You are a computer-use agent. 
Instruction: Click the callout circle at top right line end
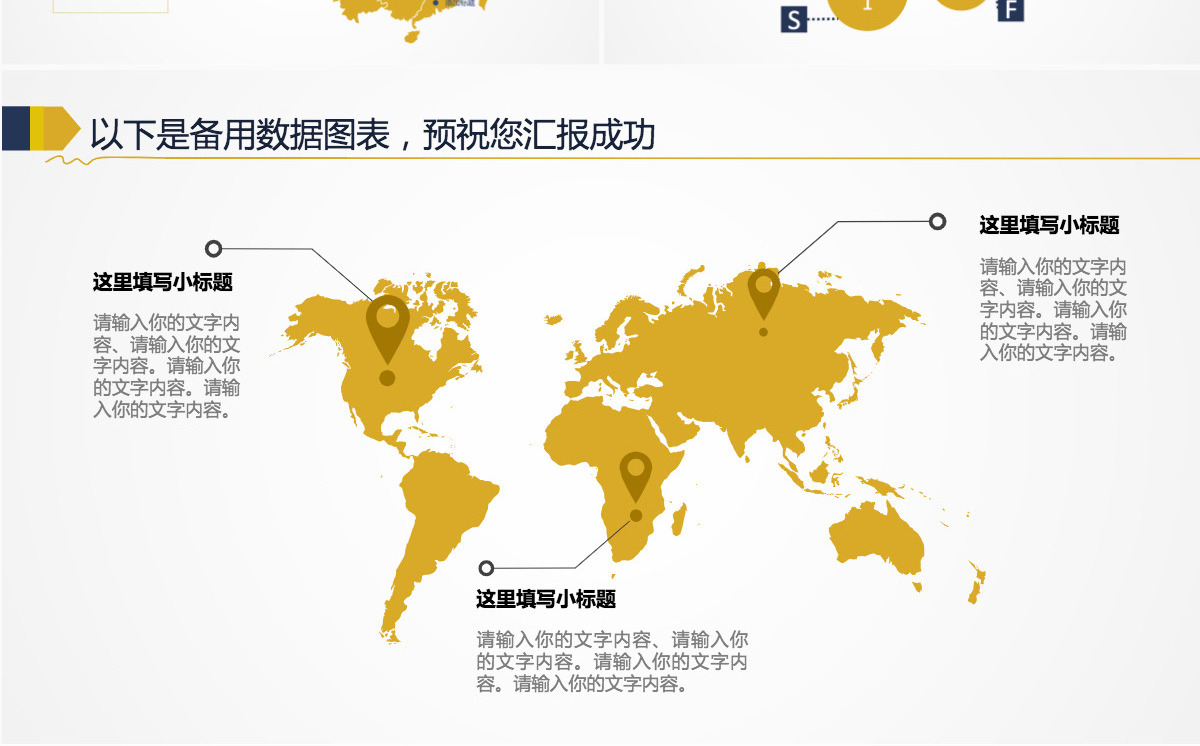pos(937,221)
